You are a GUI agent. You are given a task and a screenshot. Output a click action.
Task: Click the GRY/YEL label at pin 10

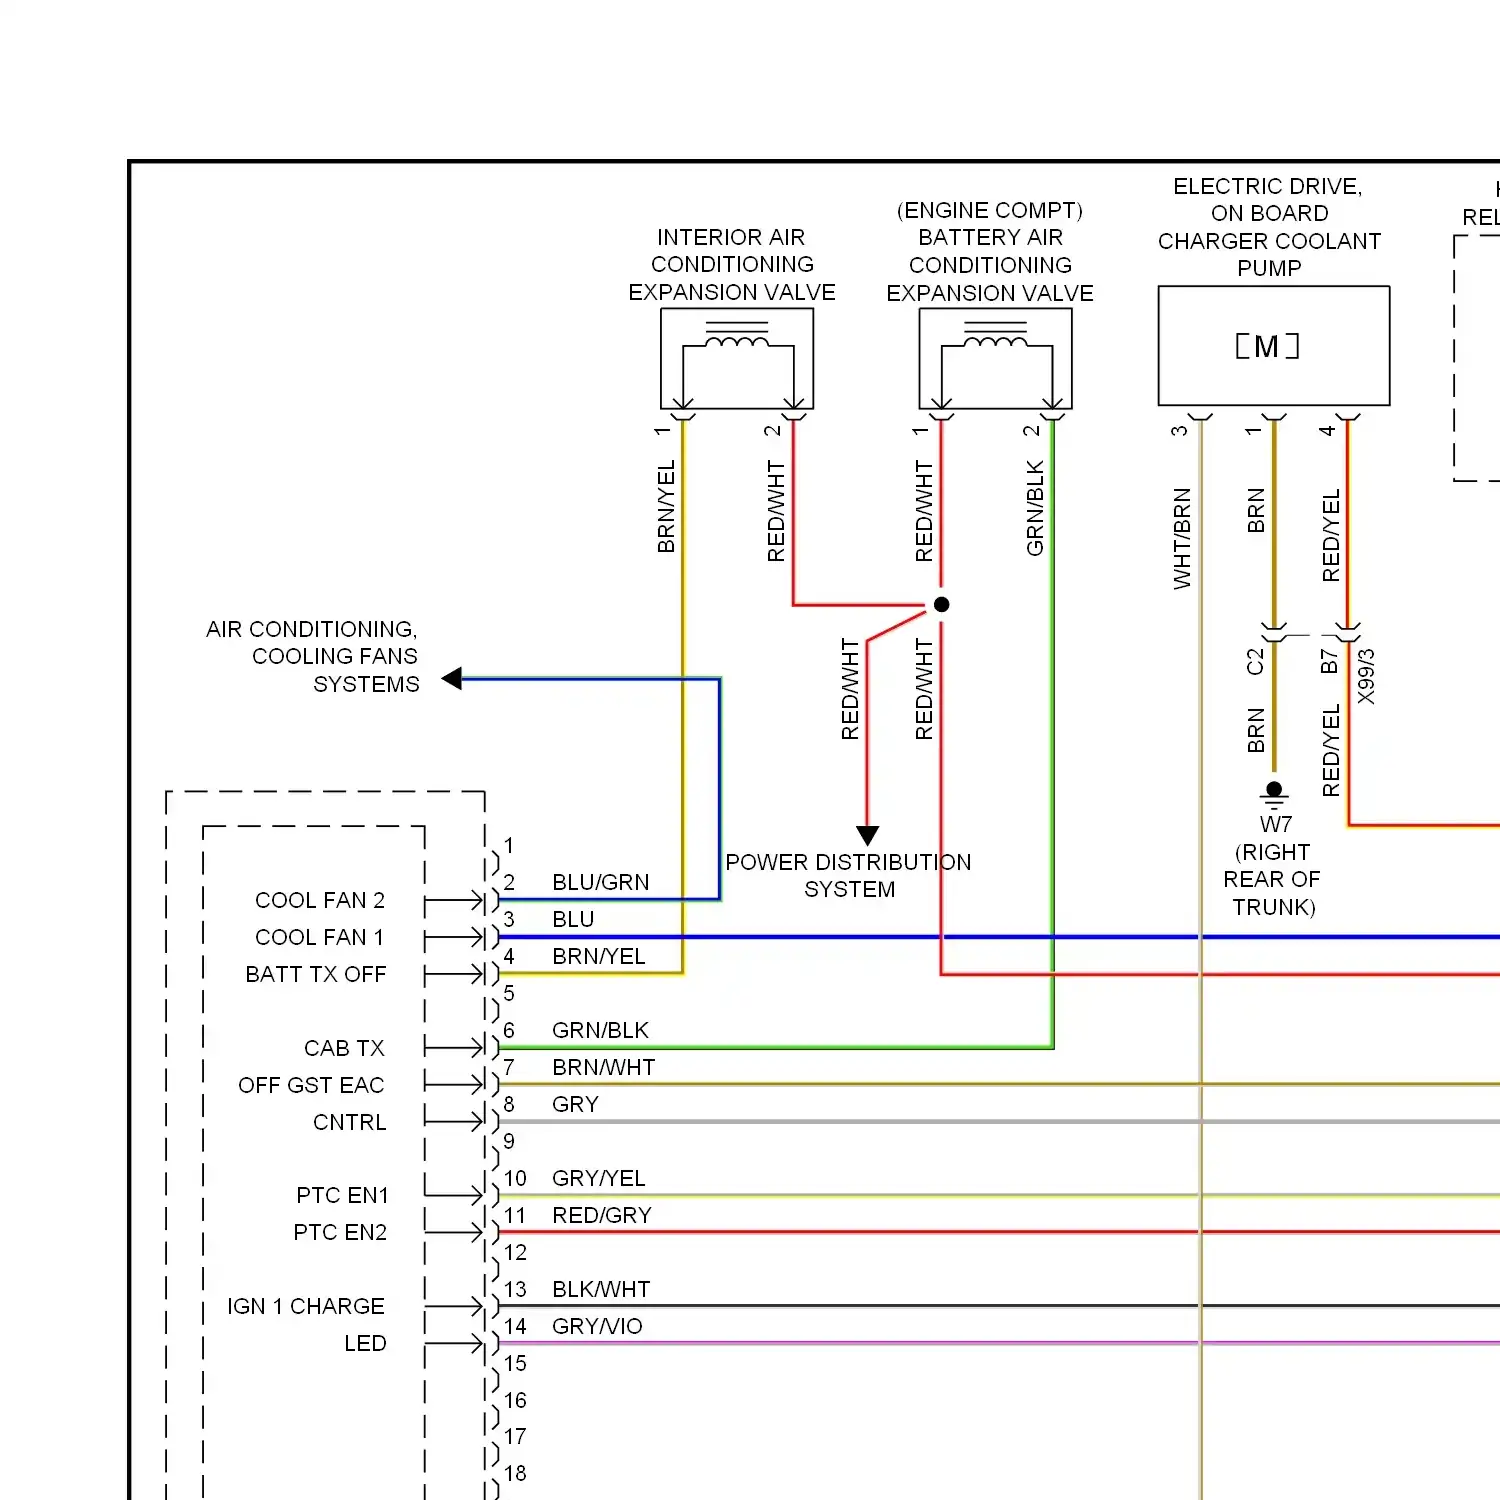point(598,1179)
